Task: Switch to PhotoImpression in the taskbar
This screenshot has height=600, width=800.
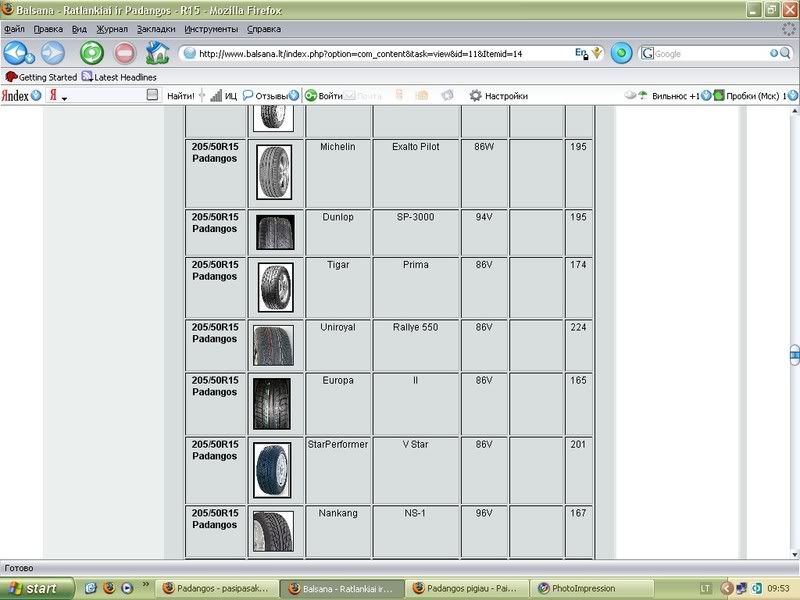Action: [x=580, y=588]
